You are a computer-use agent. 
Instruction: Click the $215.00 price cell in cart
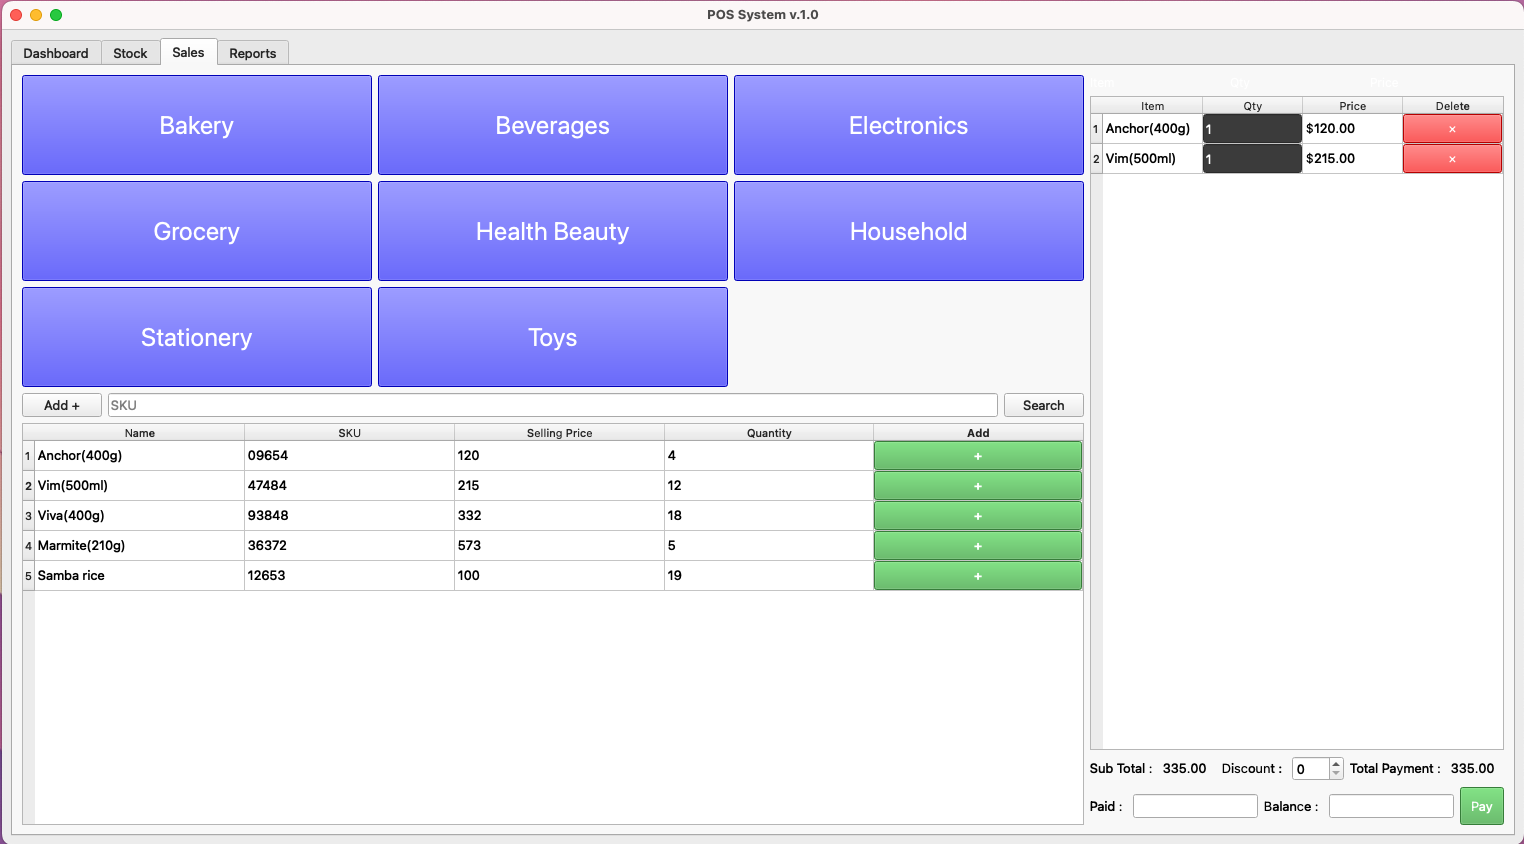tap(1353, 158)
